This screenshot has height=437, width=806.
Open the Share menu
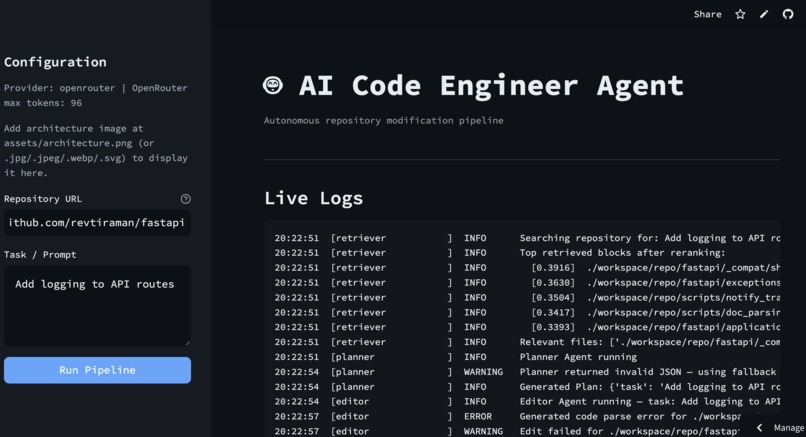coord(708,14)
